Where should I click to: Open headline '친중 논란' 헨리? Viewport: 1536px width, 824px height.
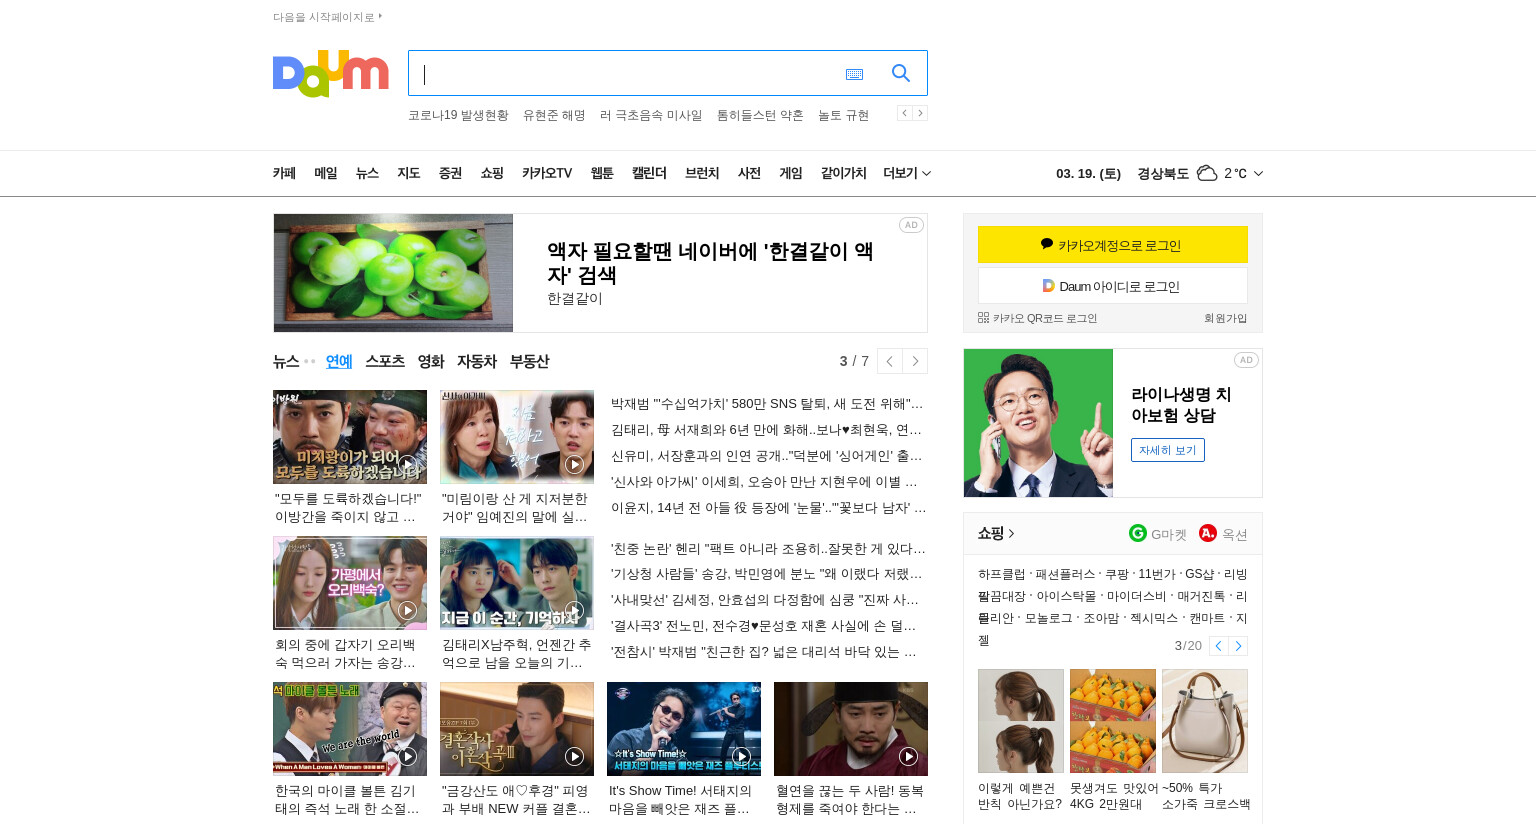768,549
